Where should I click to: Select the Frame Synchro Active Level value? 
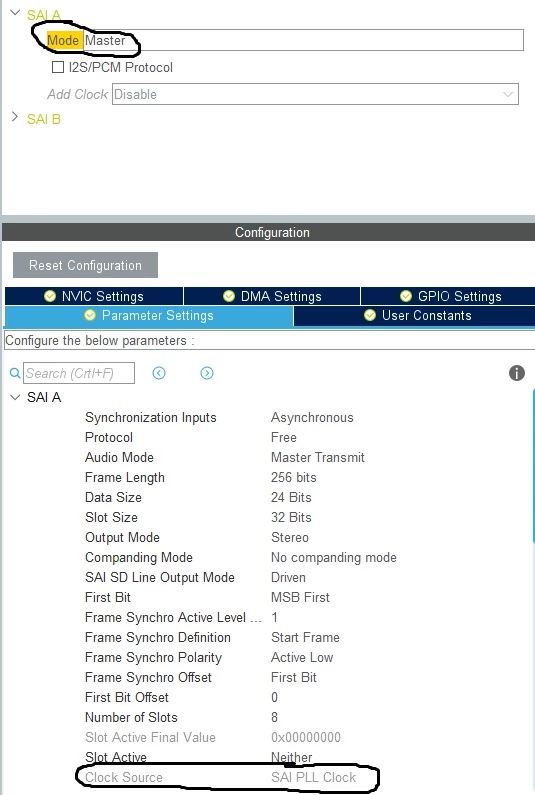pos(274,618)
